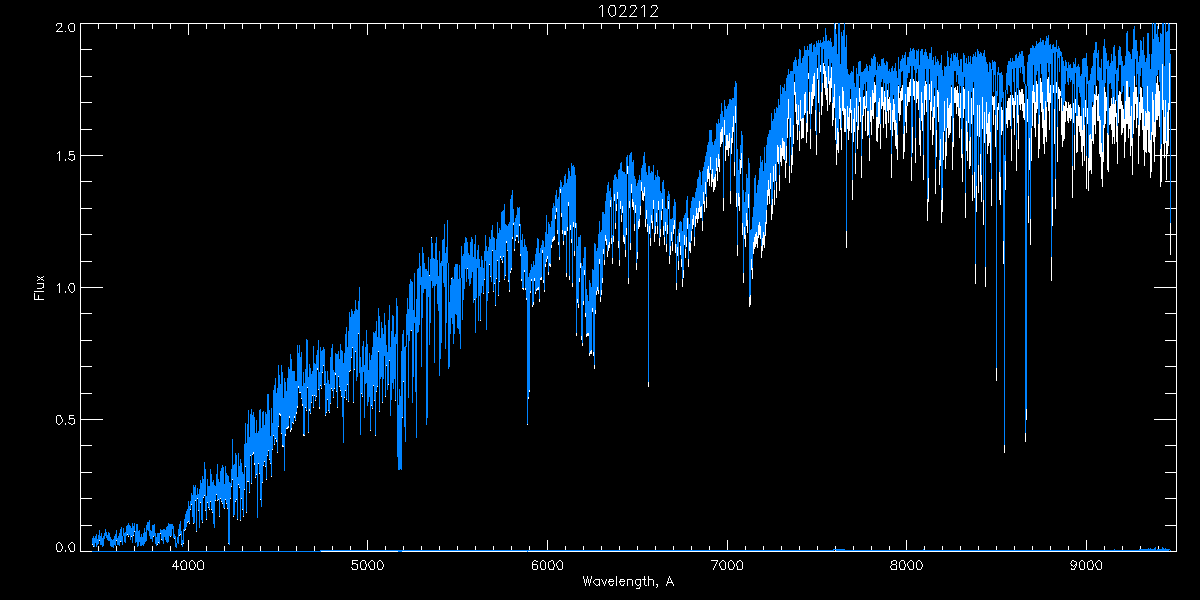Click the 6000 wavelength tick label
The width and height of the screenshot is (1200, 600).
point(547,565)
